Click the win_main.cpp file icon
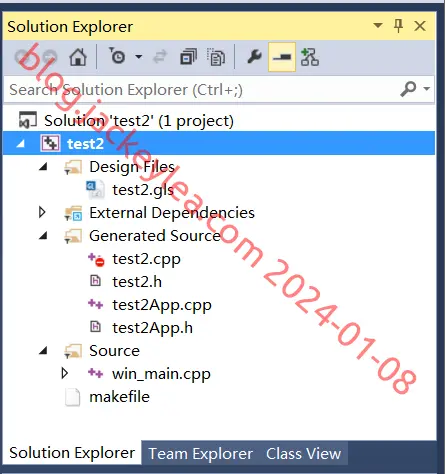Image resolution: width=445 pixels, height=474 pixels. [95, 373]
